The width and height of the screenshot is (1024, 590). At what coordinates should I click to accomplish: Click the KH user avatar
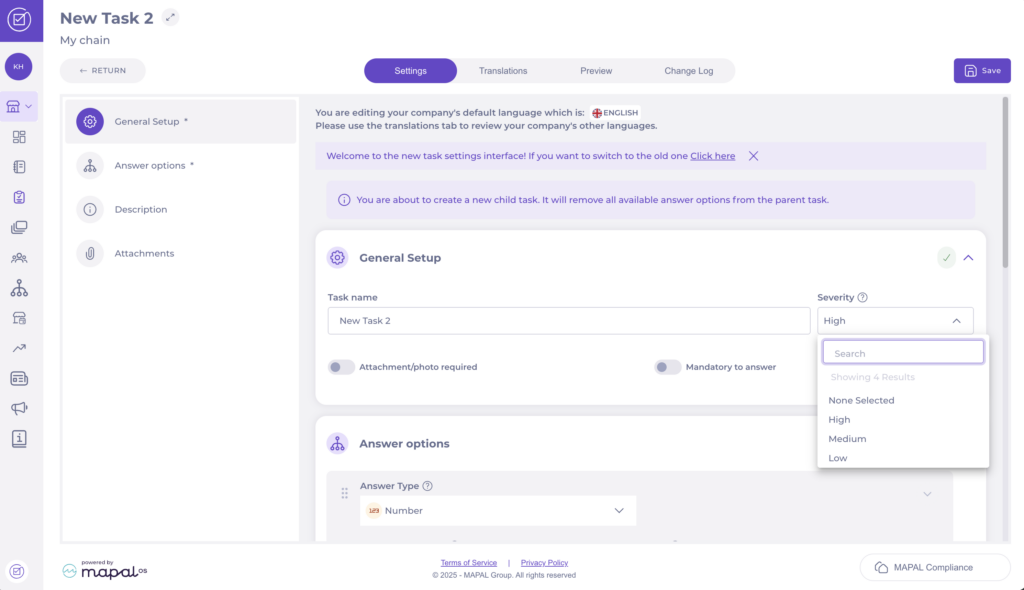click(x=19, y=66)
